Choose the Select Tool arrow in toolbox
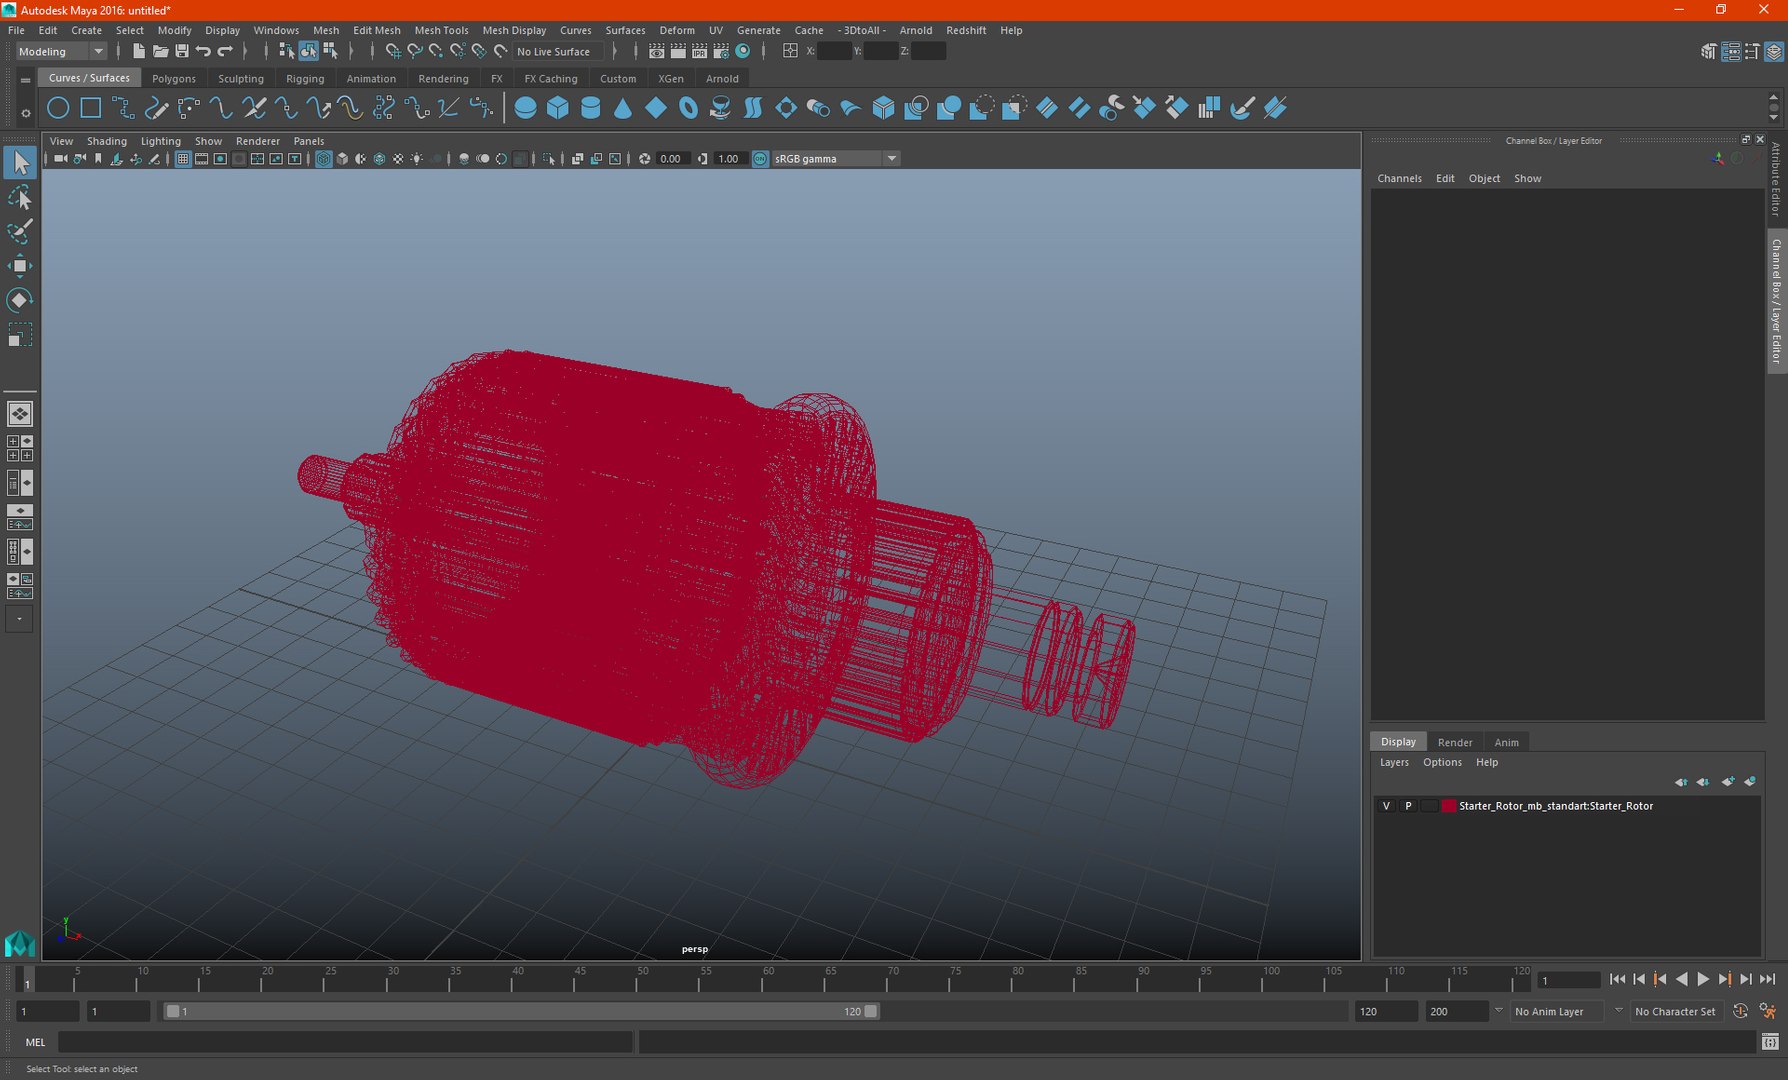This screenshot has height=1080, width=1788. point(20,162)
